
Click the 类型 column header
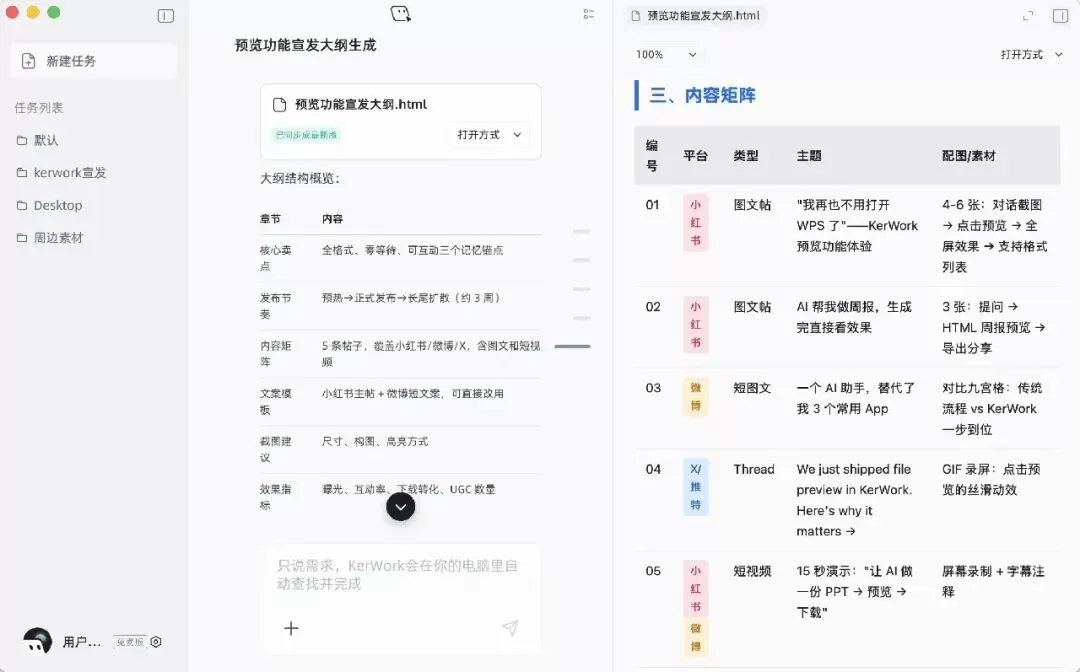coord(746,156)
